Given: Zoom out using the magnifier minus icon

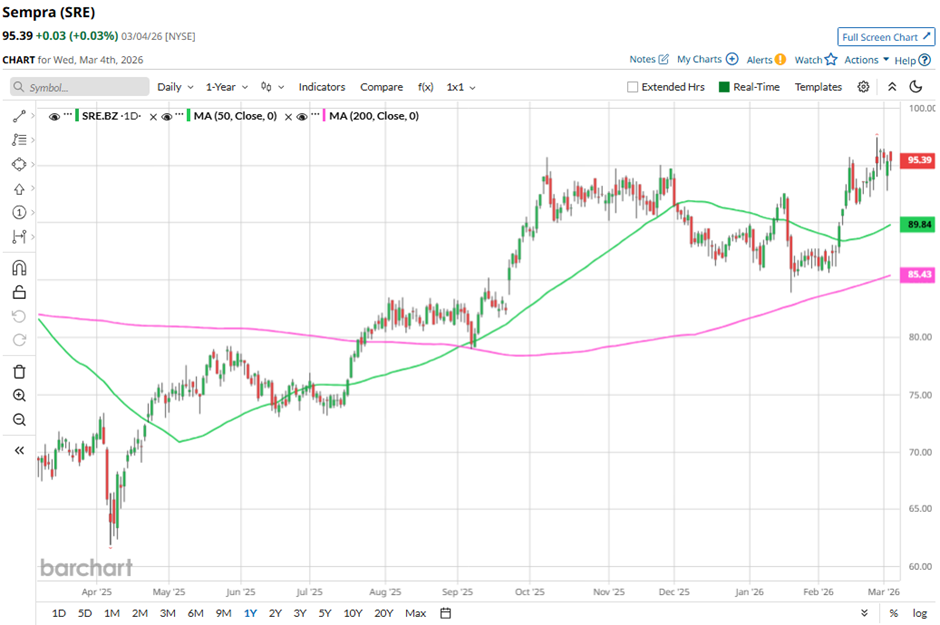Looking at the screenshot, I should pyautogui.click(x=19, y=420).
